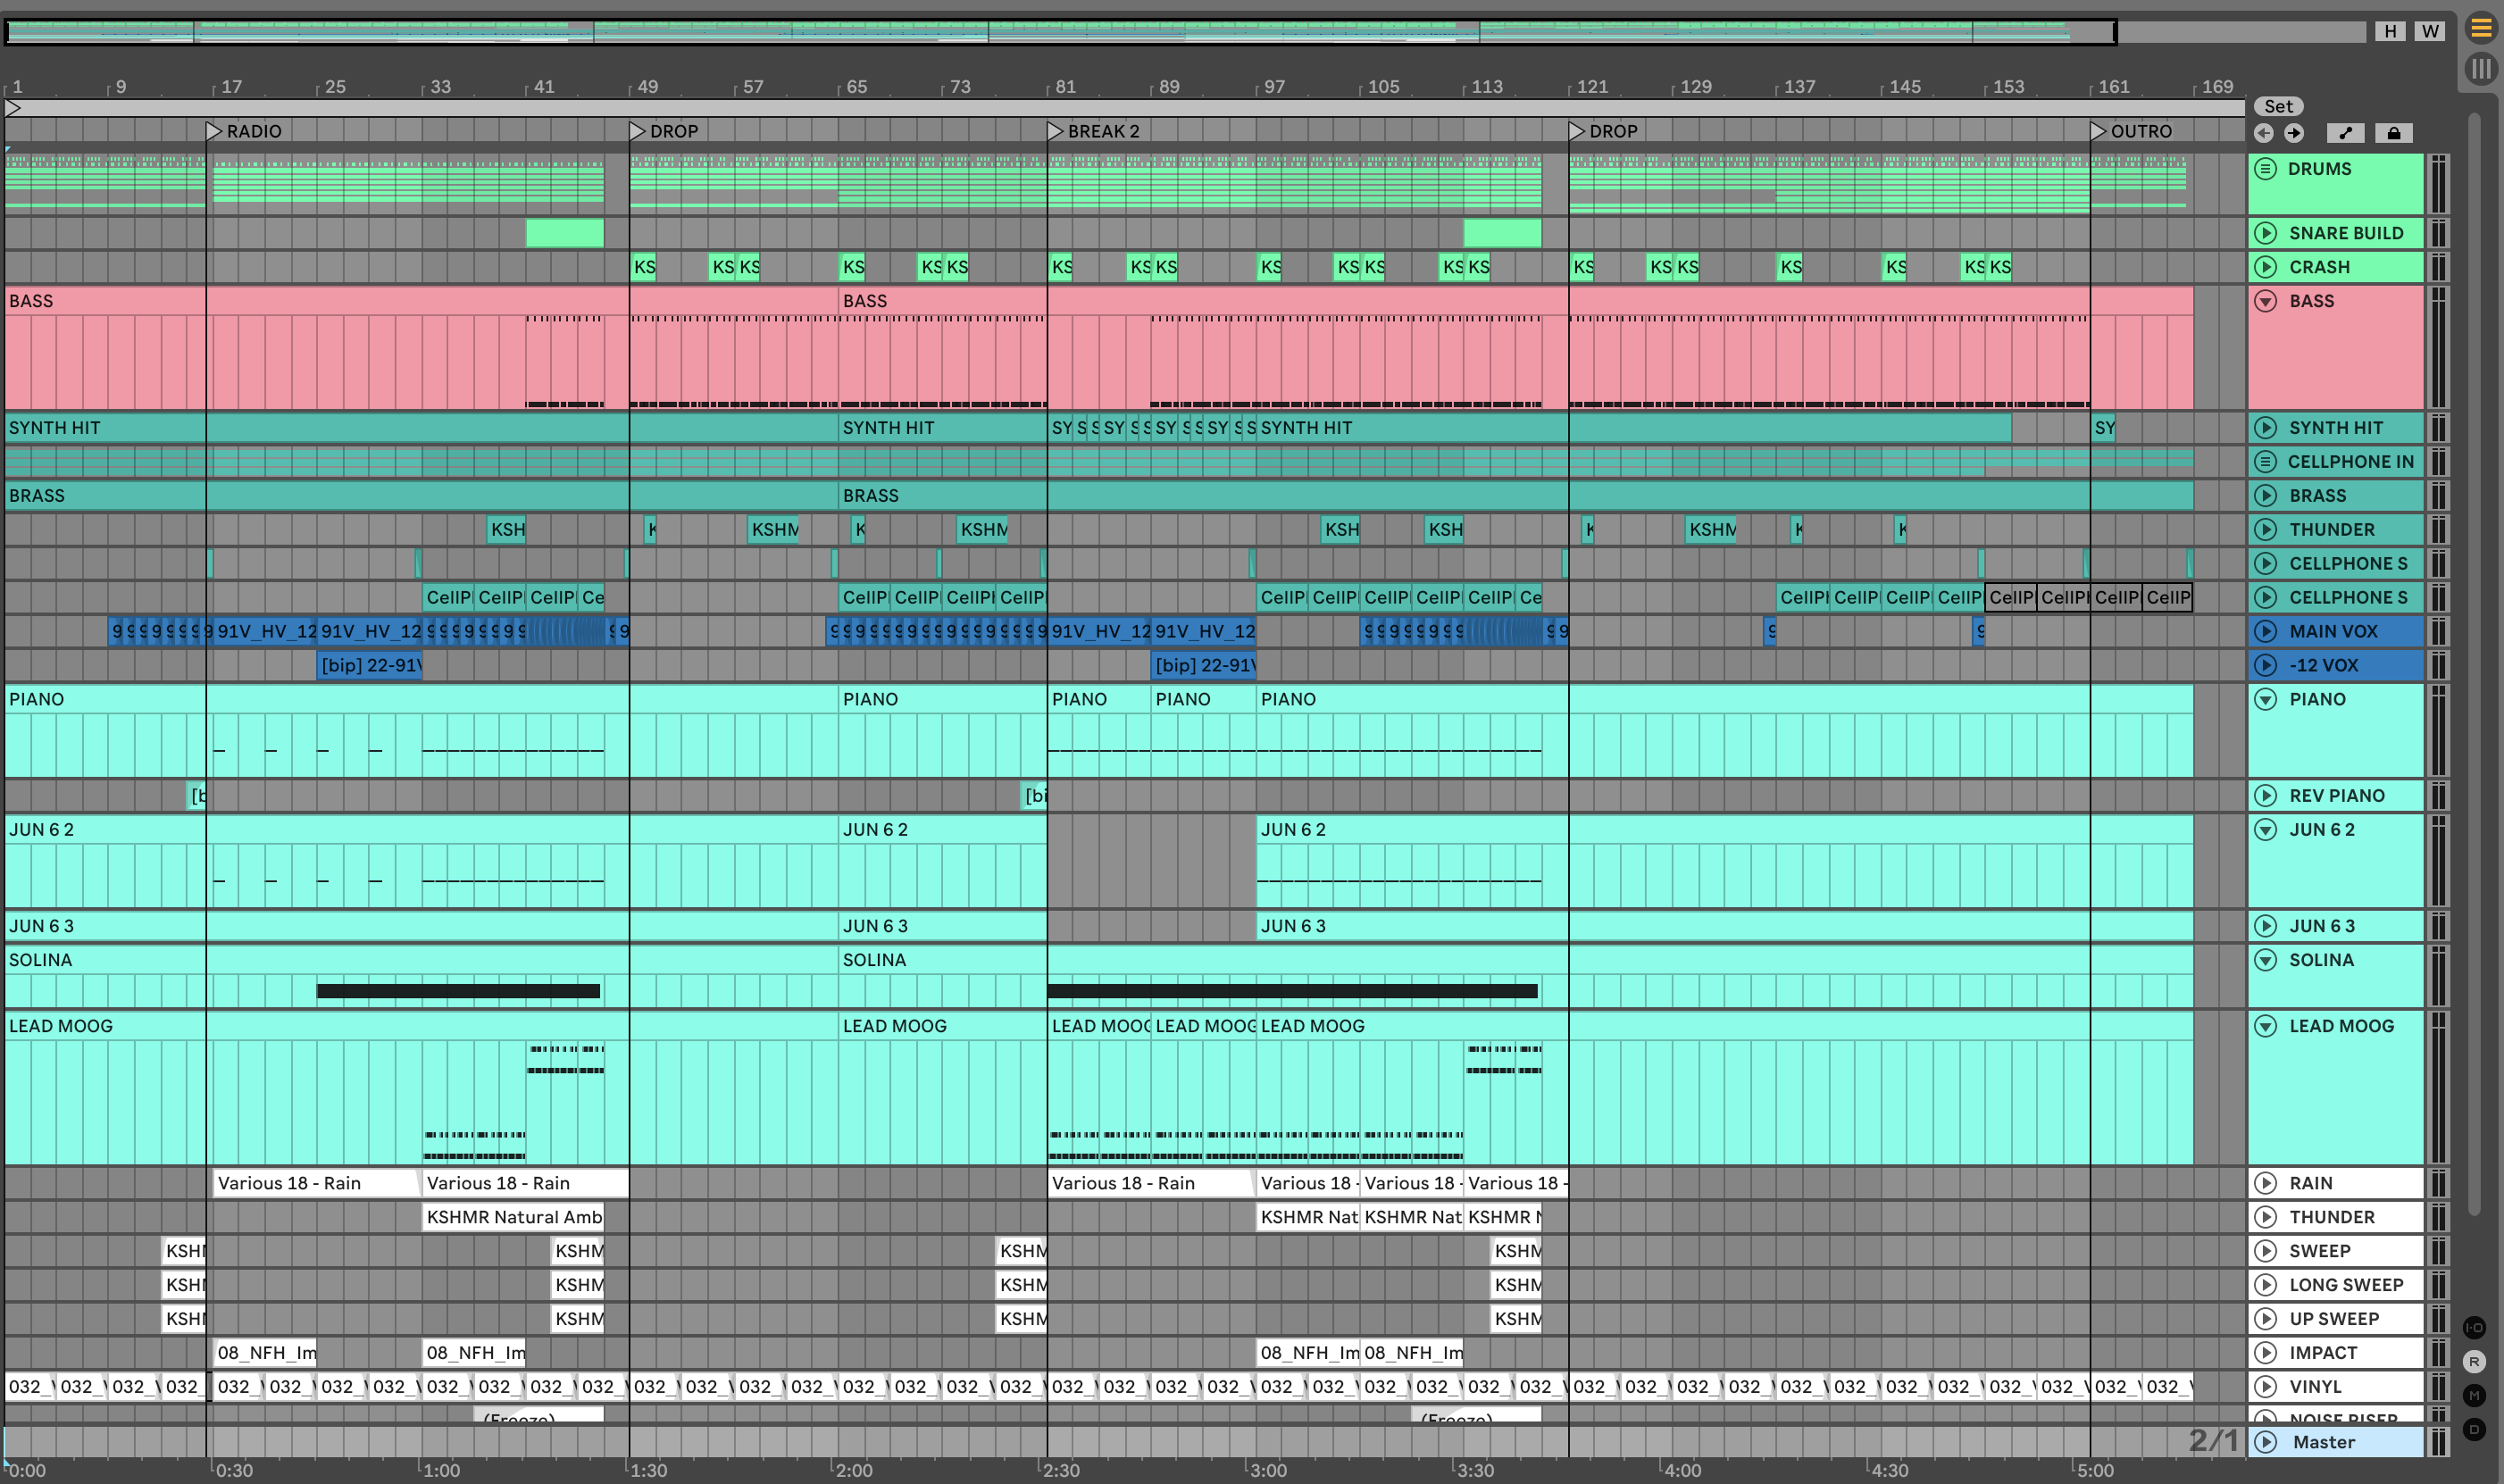Viewport: 2504px width, 1484px height.
Task: Toggle the Mixer section (M) button
Action: coord(2474,1396)
